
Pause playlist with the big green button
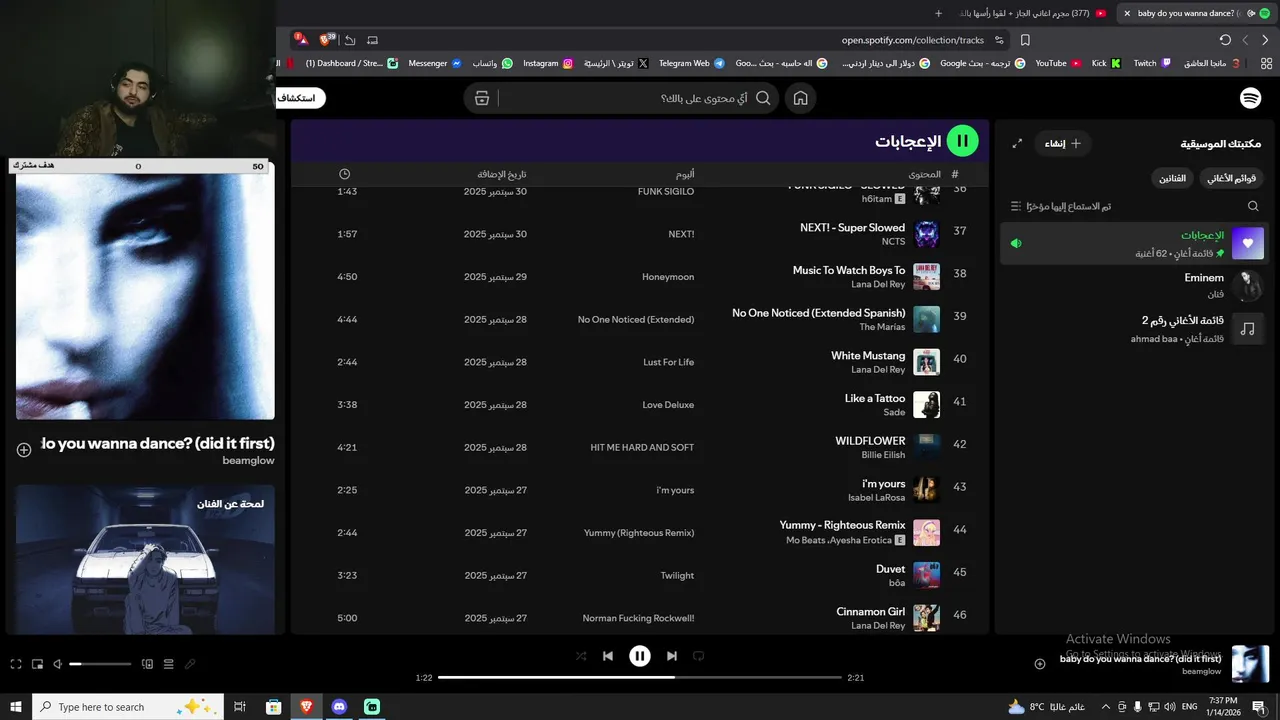click(962, 141)
